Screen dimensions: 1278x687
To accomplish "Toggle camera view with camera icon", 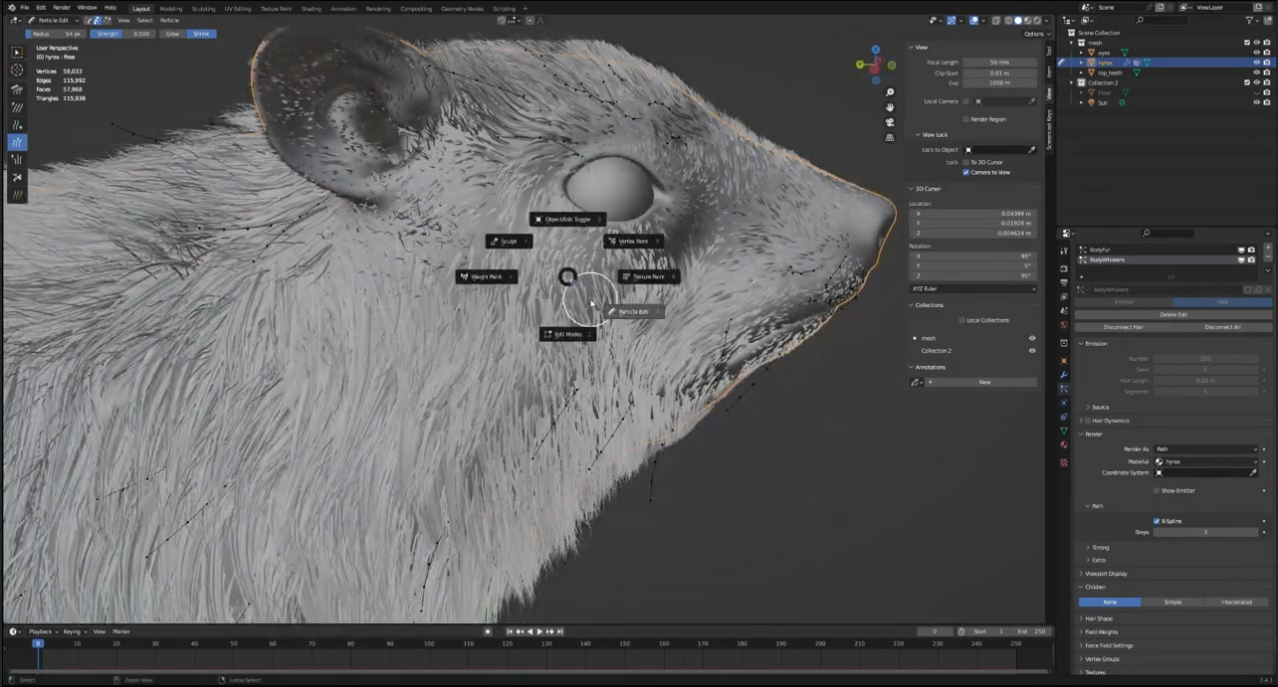I will pyautogui.click(x=890, y=122).
